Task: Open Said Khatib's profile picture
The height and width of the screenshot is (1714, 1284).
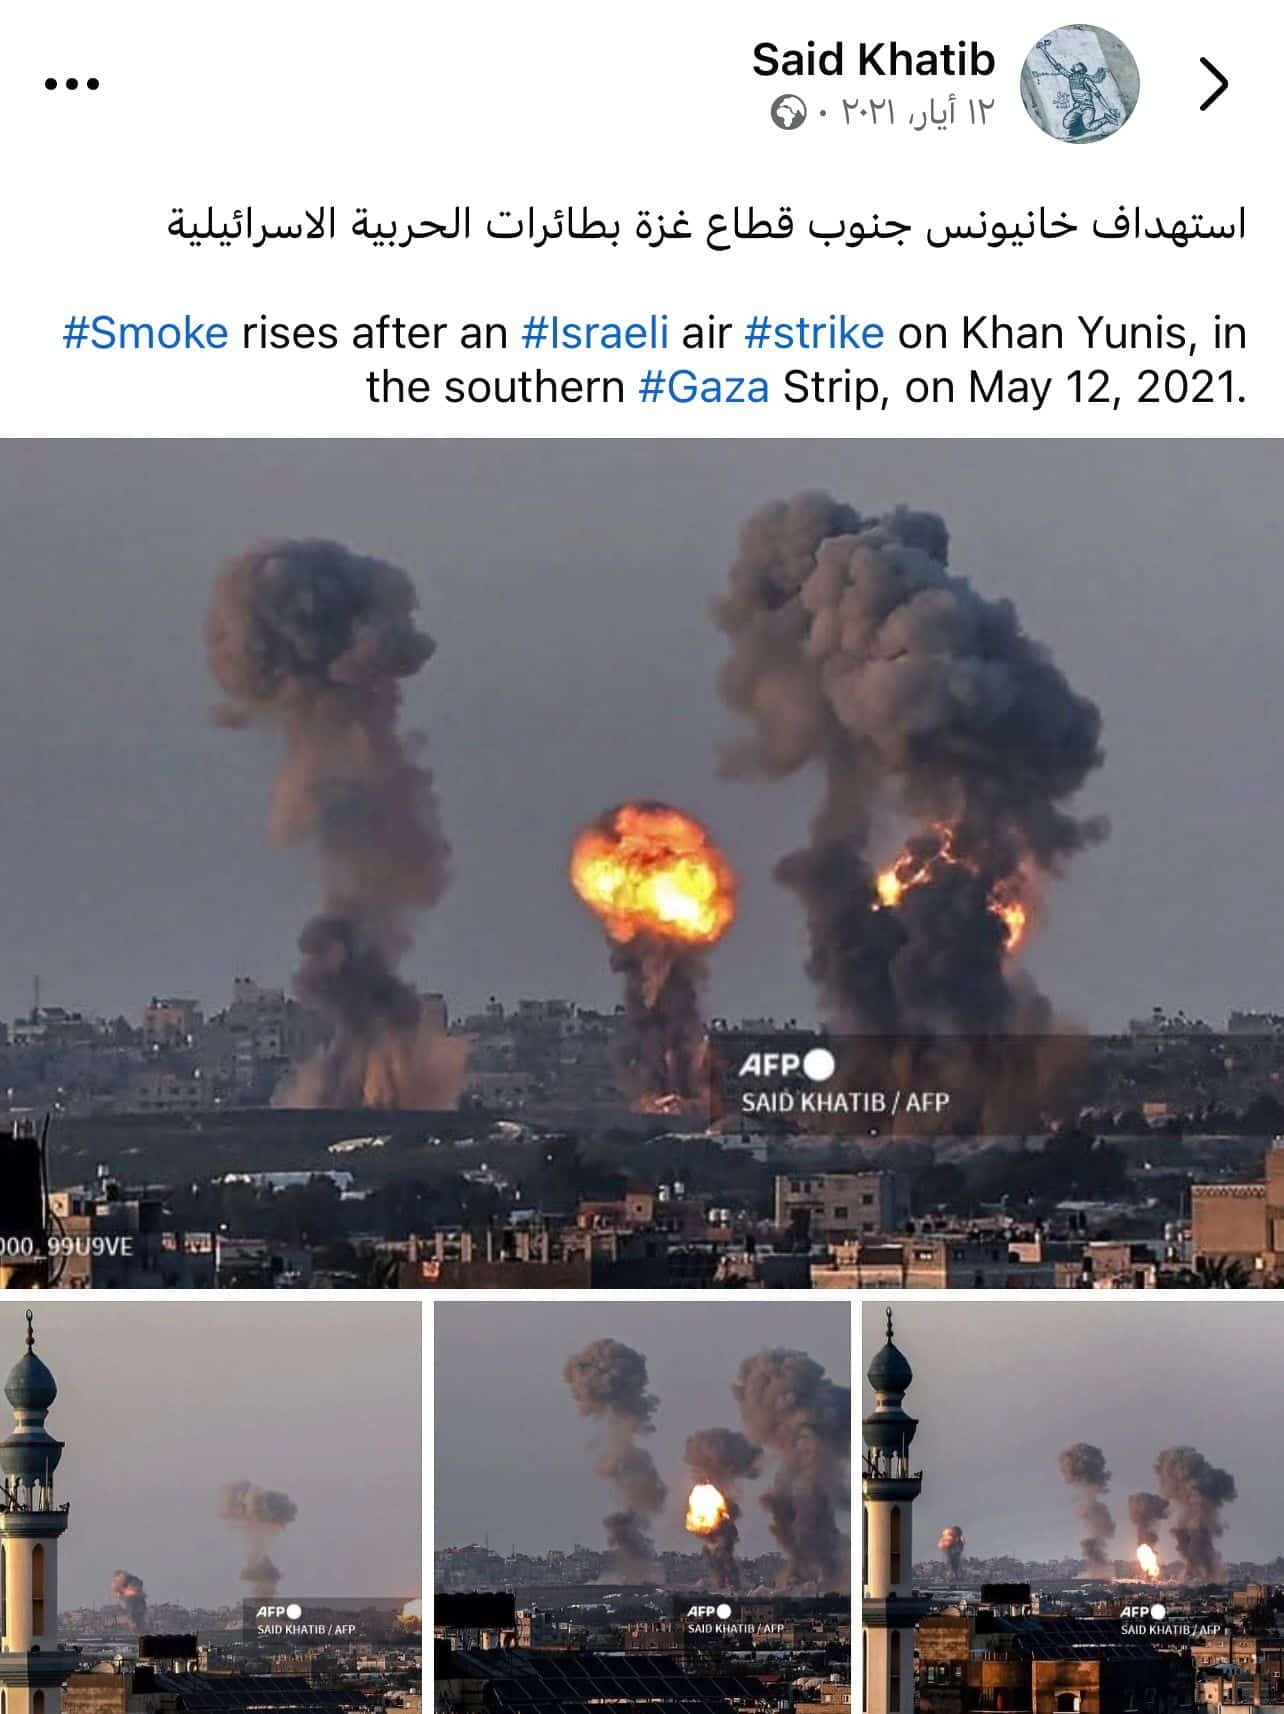Action: [x=1080, y=84]
